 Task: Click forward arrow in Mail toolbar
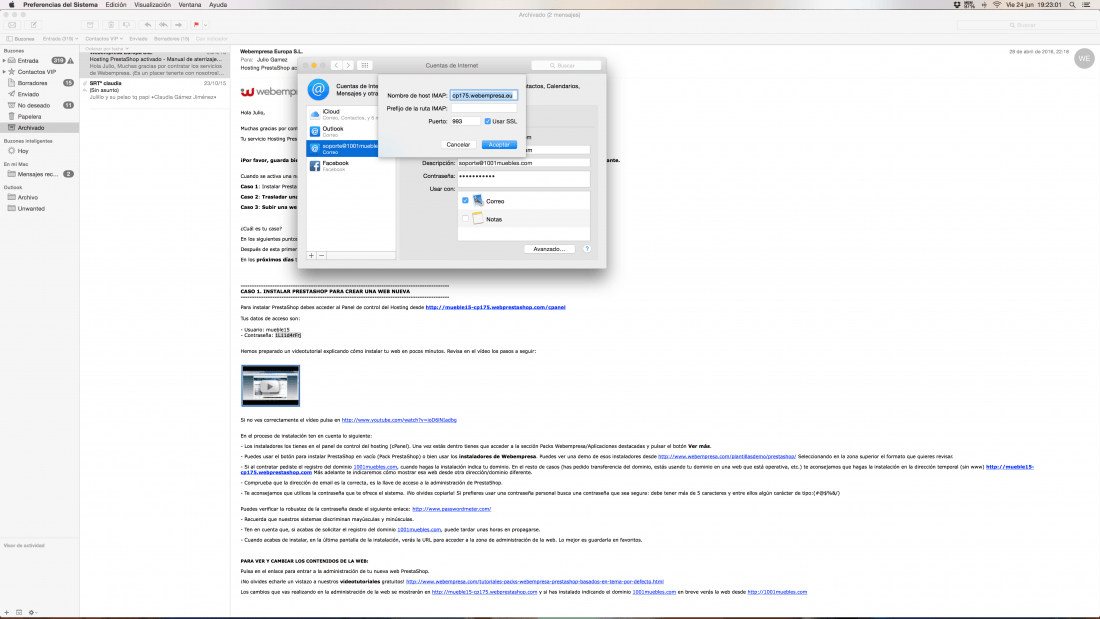pyautogui.click(x=178, y=25)
